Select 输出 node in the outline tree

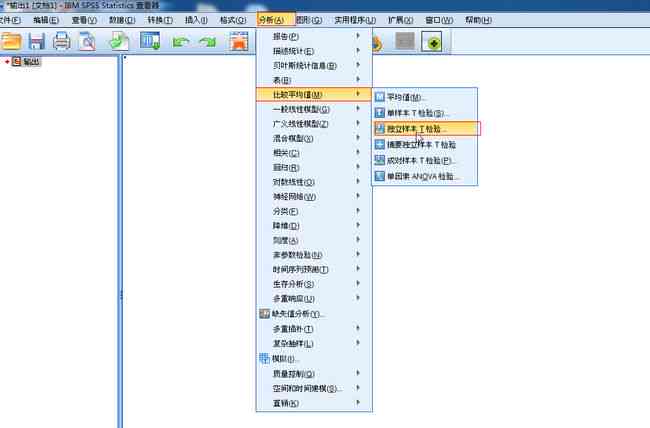[x=32, y=62]
